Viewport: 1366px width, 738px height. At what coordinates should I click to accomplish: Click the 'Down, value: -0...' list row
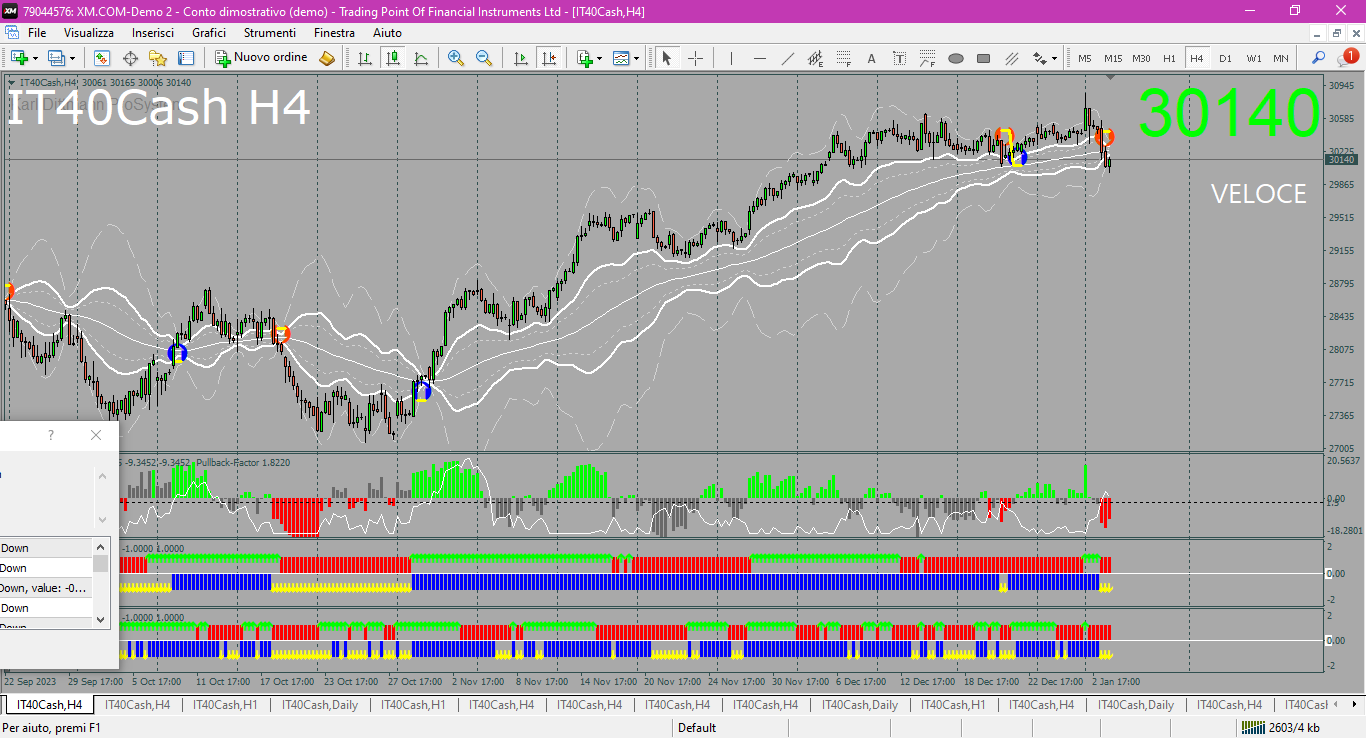tap(46, 588)
